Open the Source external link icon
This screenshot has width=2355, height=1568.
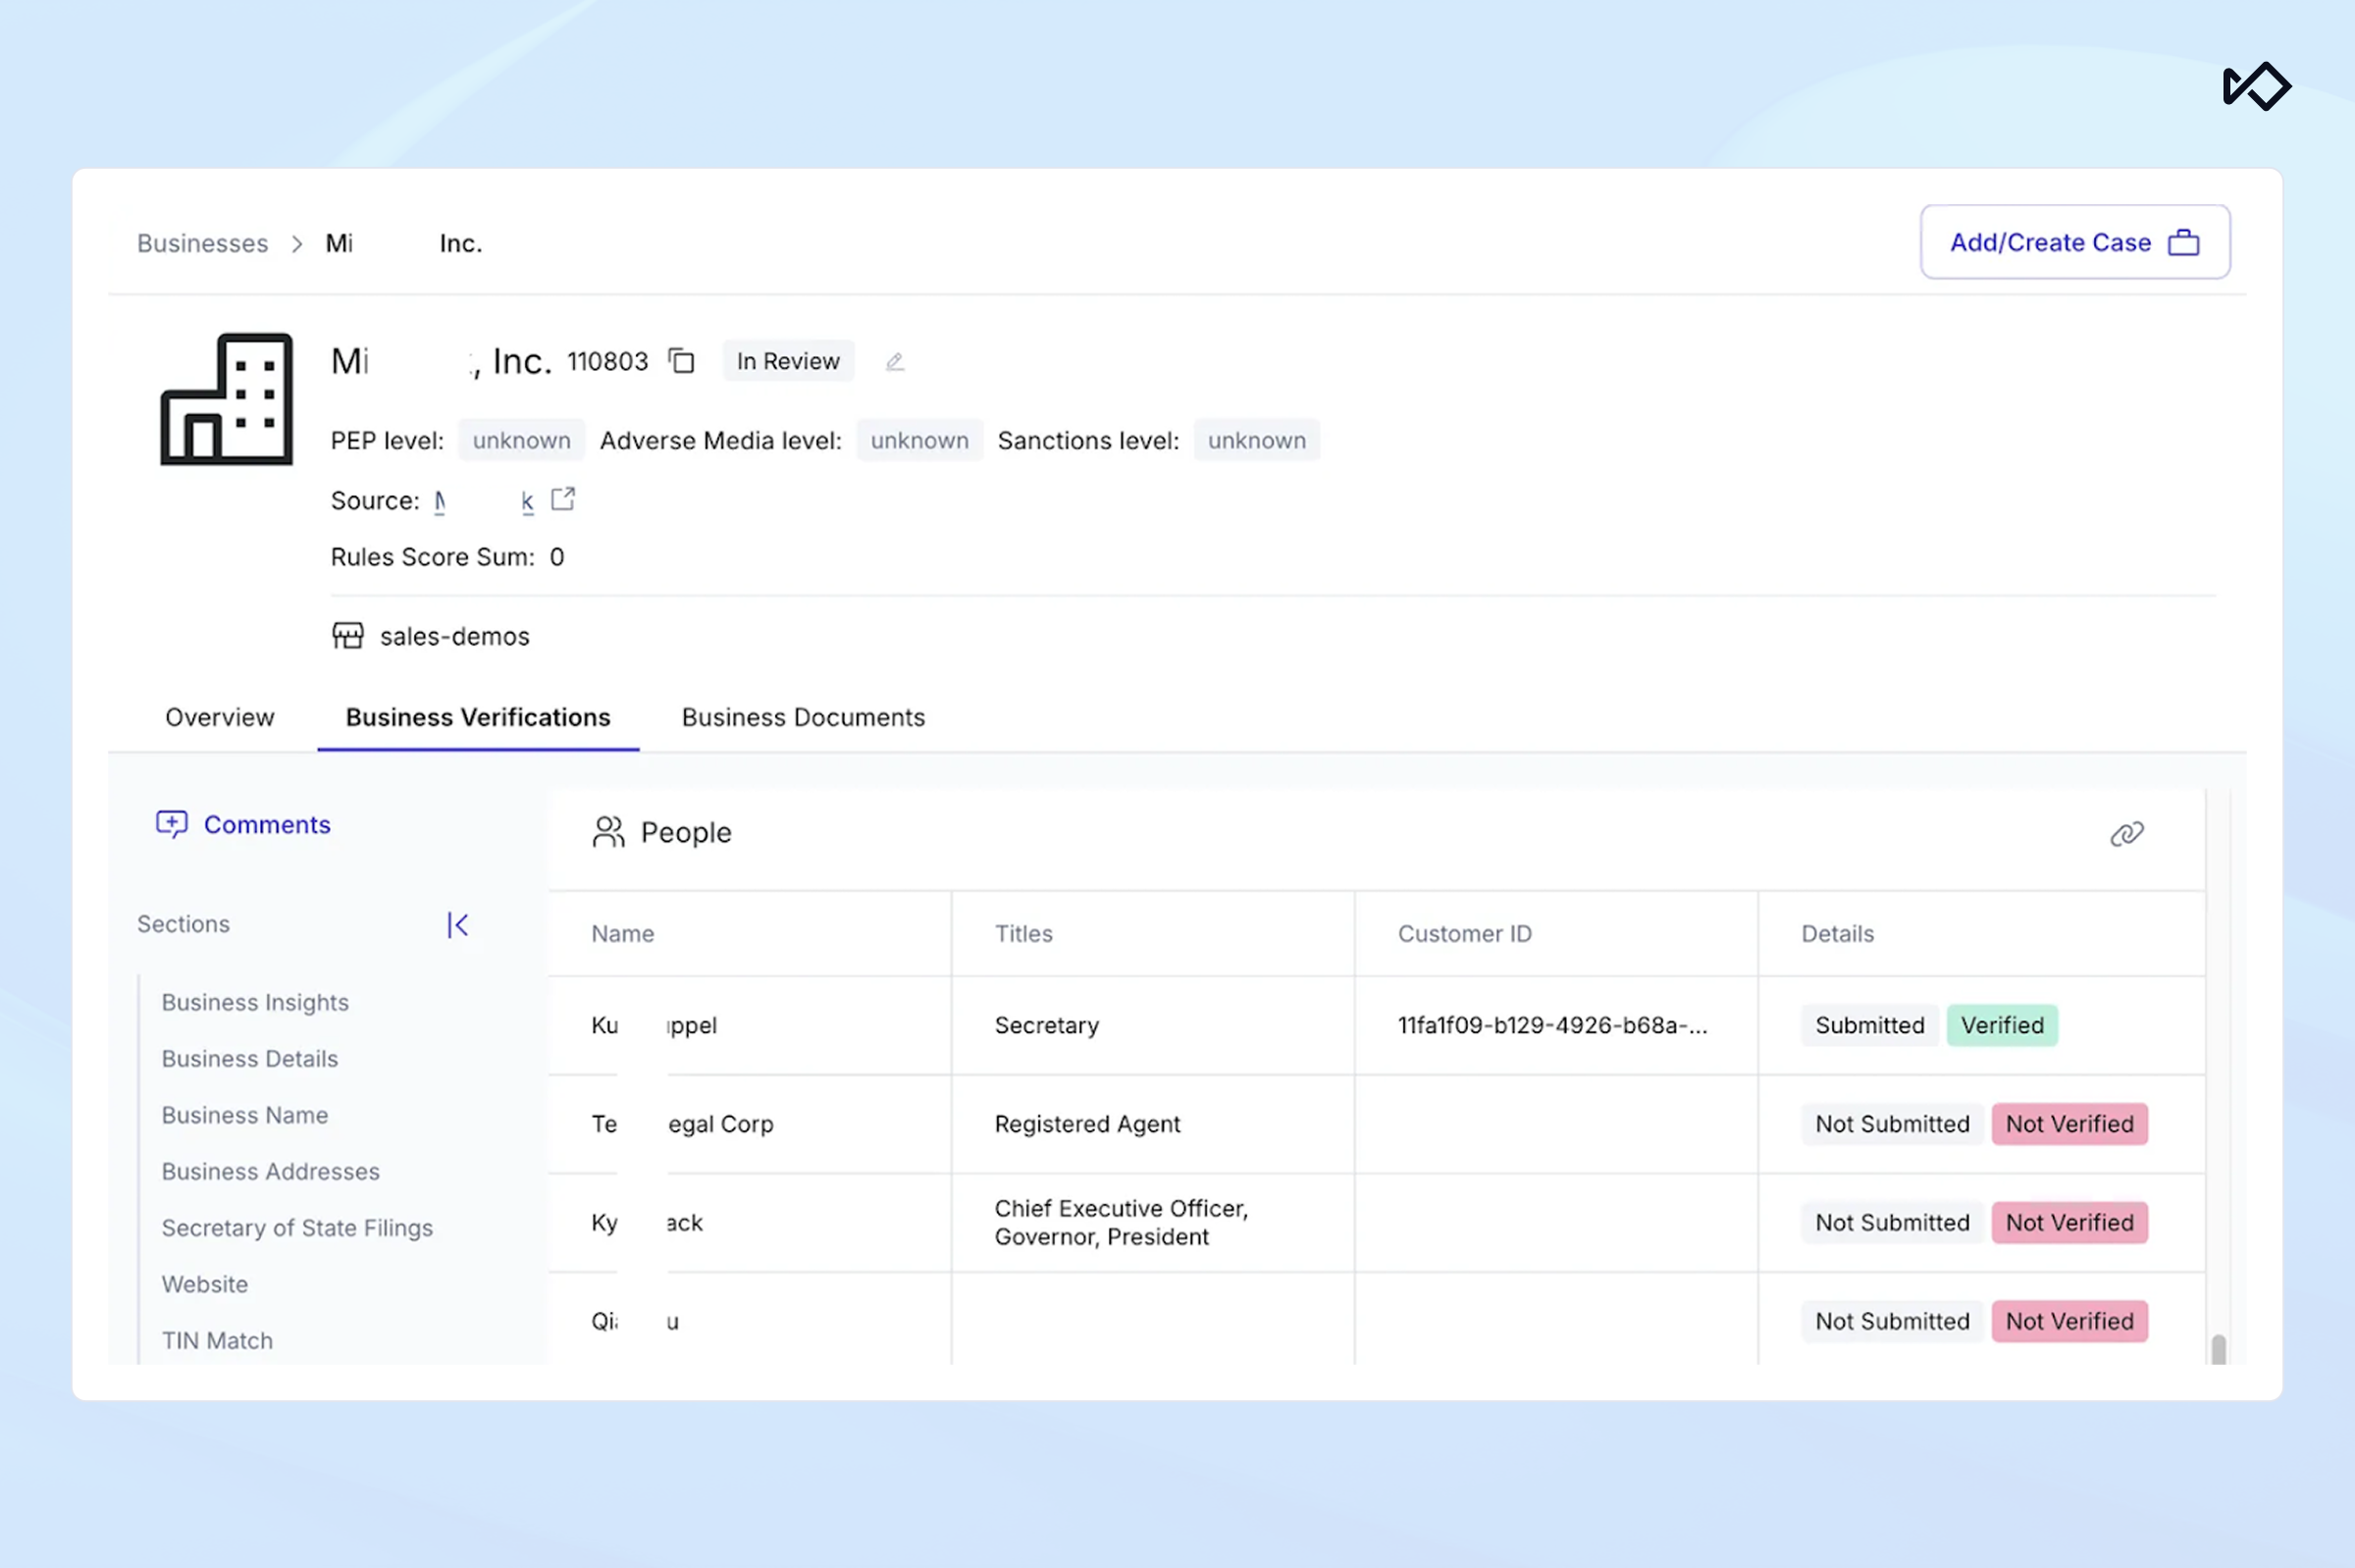[563, 499]
